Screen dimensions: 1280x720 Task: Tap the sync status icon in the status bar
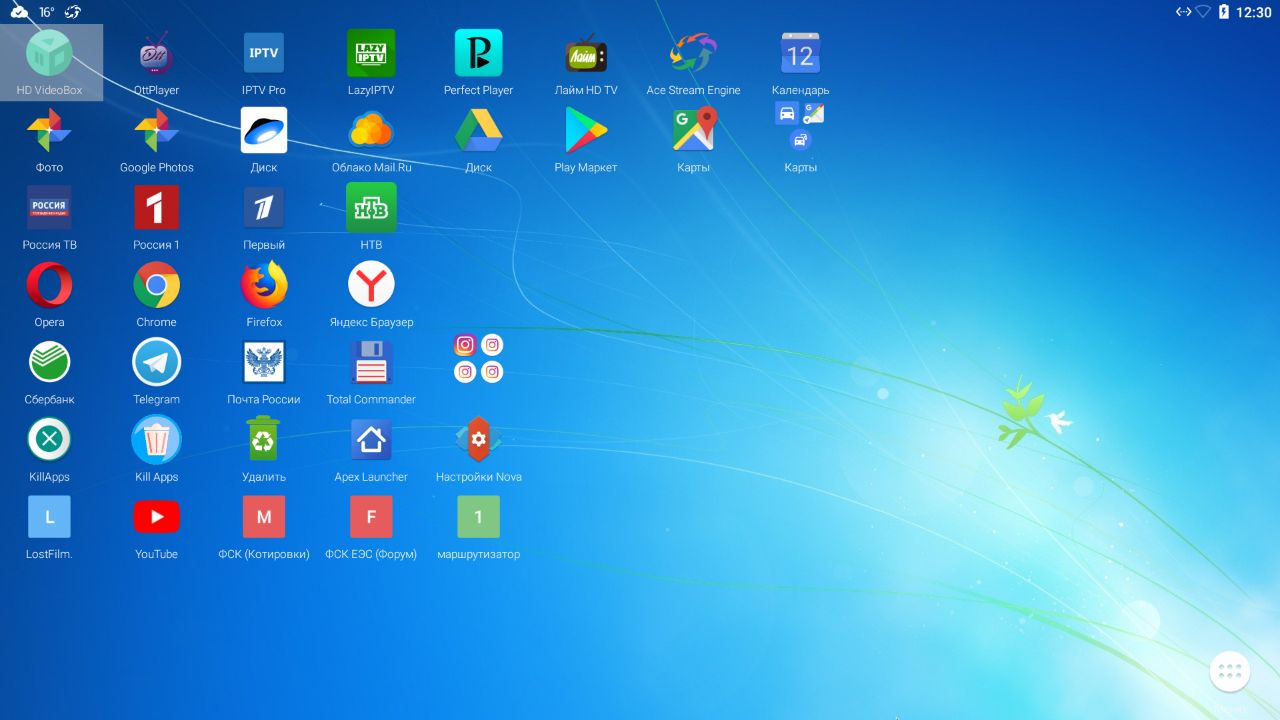point(72,12)
